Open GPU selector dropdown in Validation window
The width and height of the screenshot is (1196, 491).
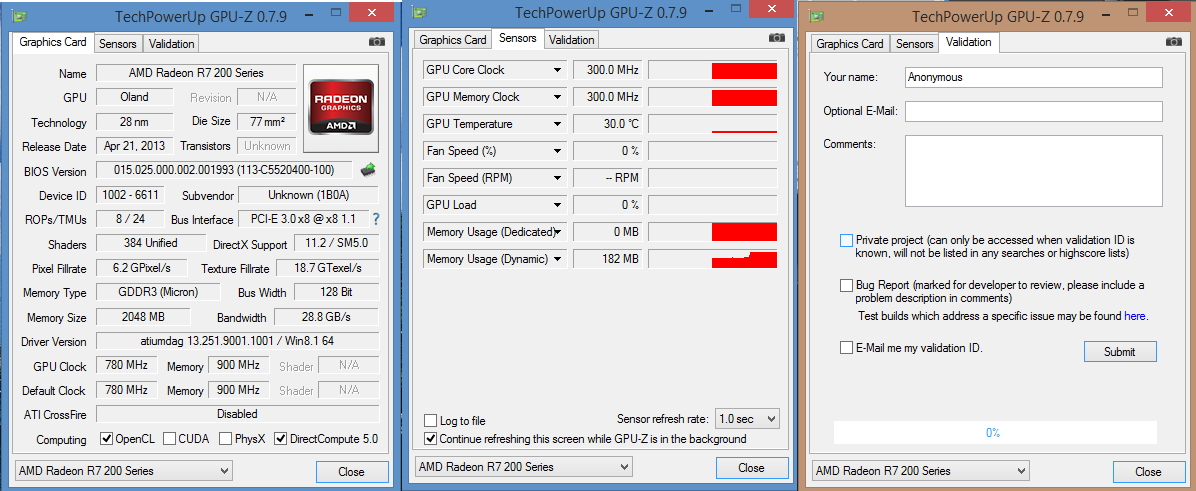point(921,471)
